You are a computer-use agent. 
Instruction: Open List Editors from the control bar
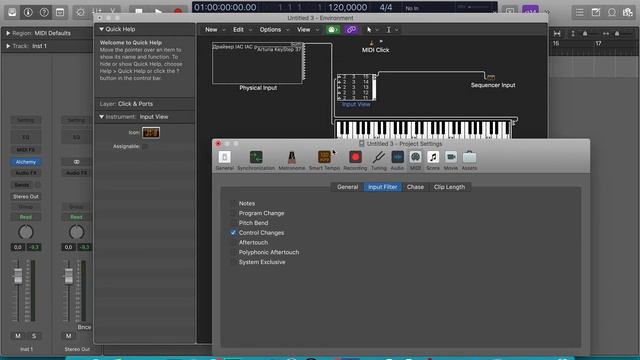[x=580, y=12]
